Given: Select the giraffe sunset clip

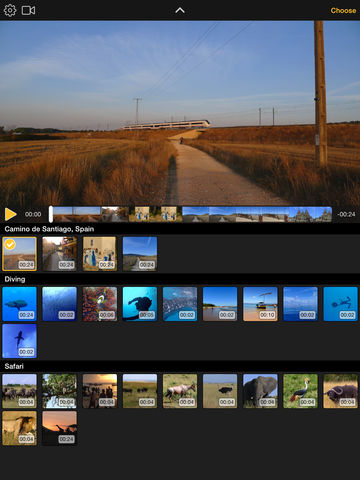Looking at the screenshot, I should (60, 428).
